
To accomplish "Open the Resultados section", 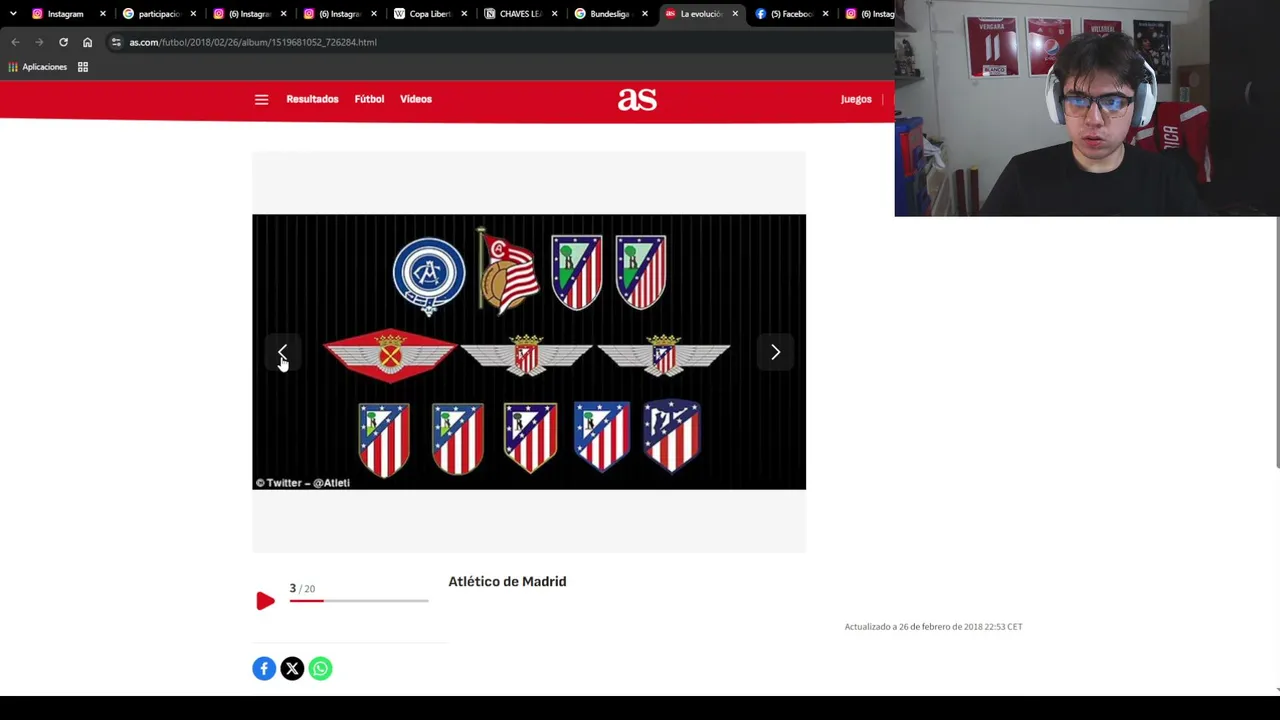I will click(312, 99).
